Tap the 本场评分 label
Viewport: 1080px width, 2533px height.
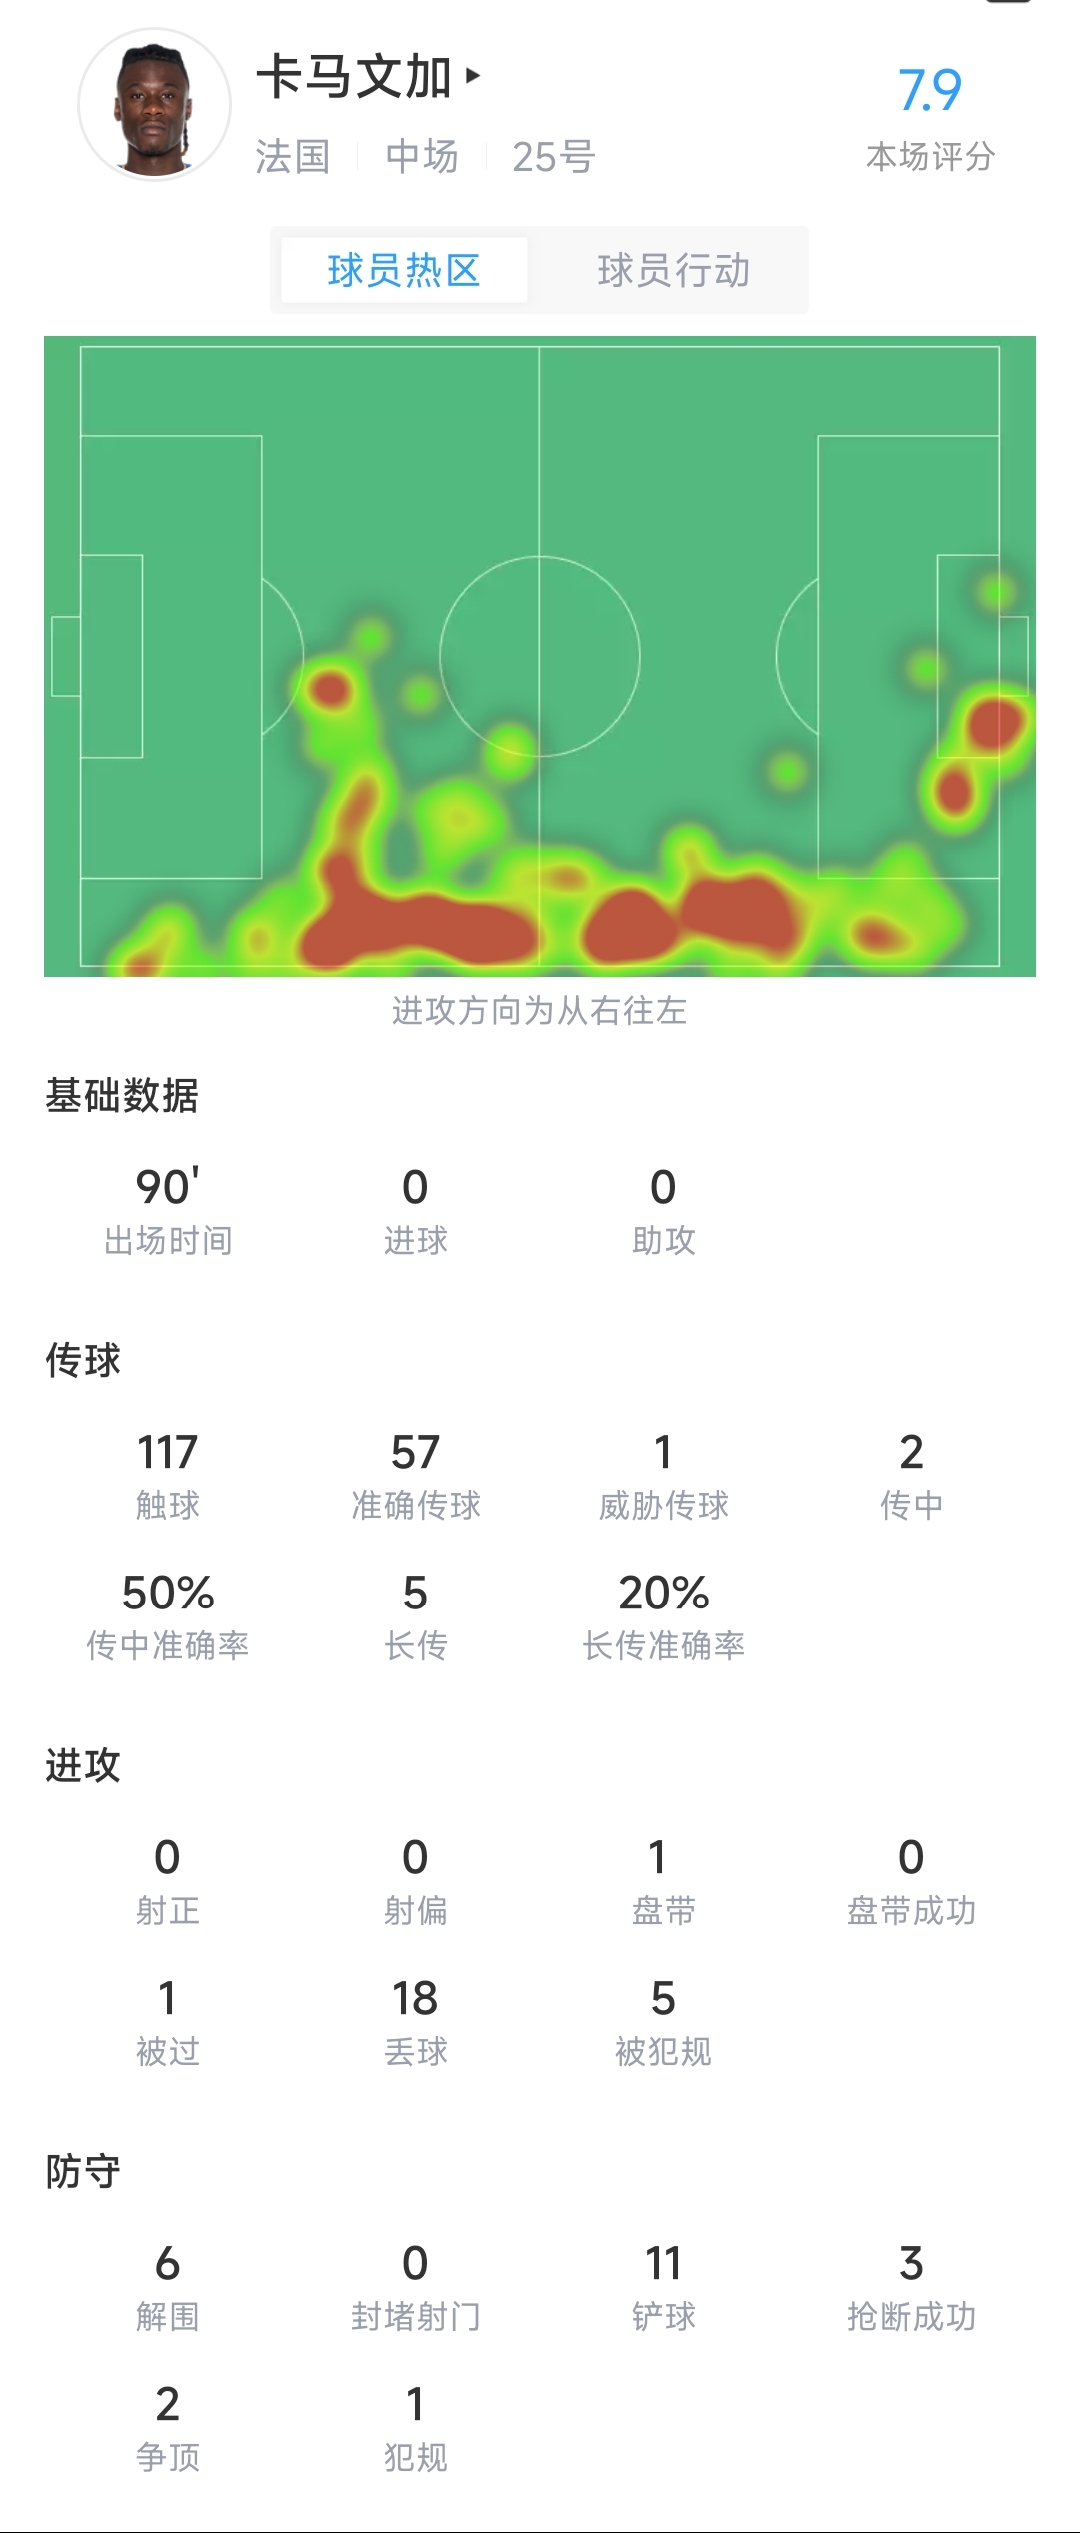tap(930, 157)
